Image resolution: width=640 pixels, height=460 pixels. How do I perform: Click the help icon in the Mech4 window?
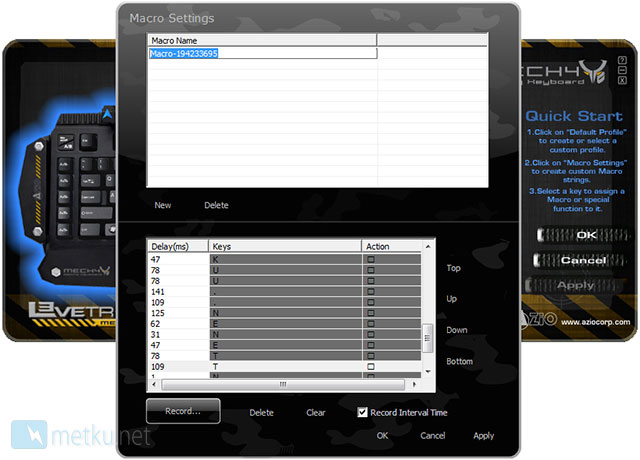pos(622,60)
